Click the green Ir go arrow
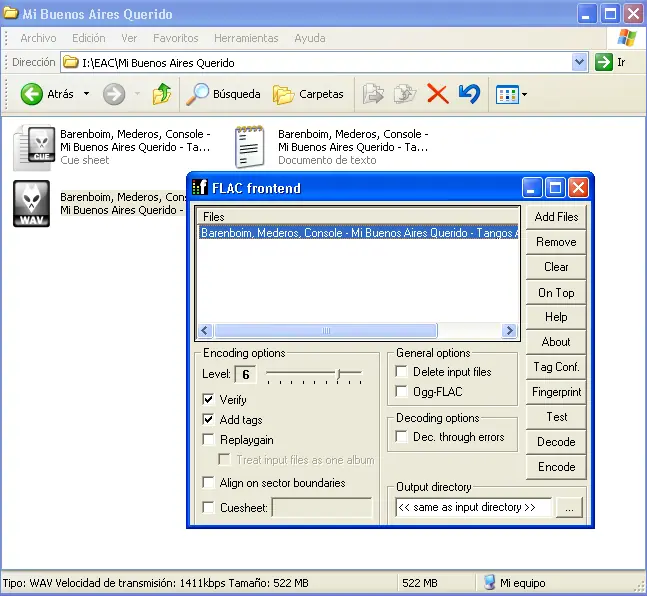647x596 pixels. click(604, 62)
